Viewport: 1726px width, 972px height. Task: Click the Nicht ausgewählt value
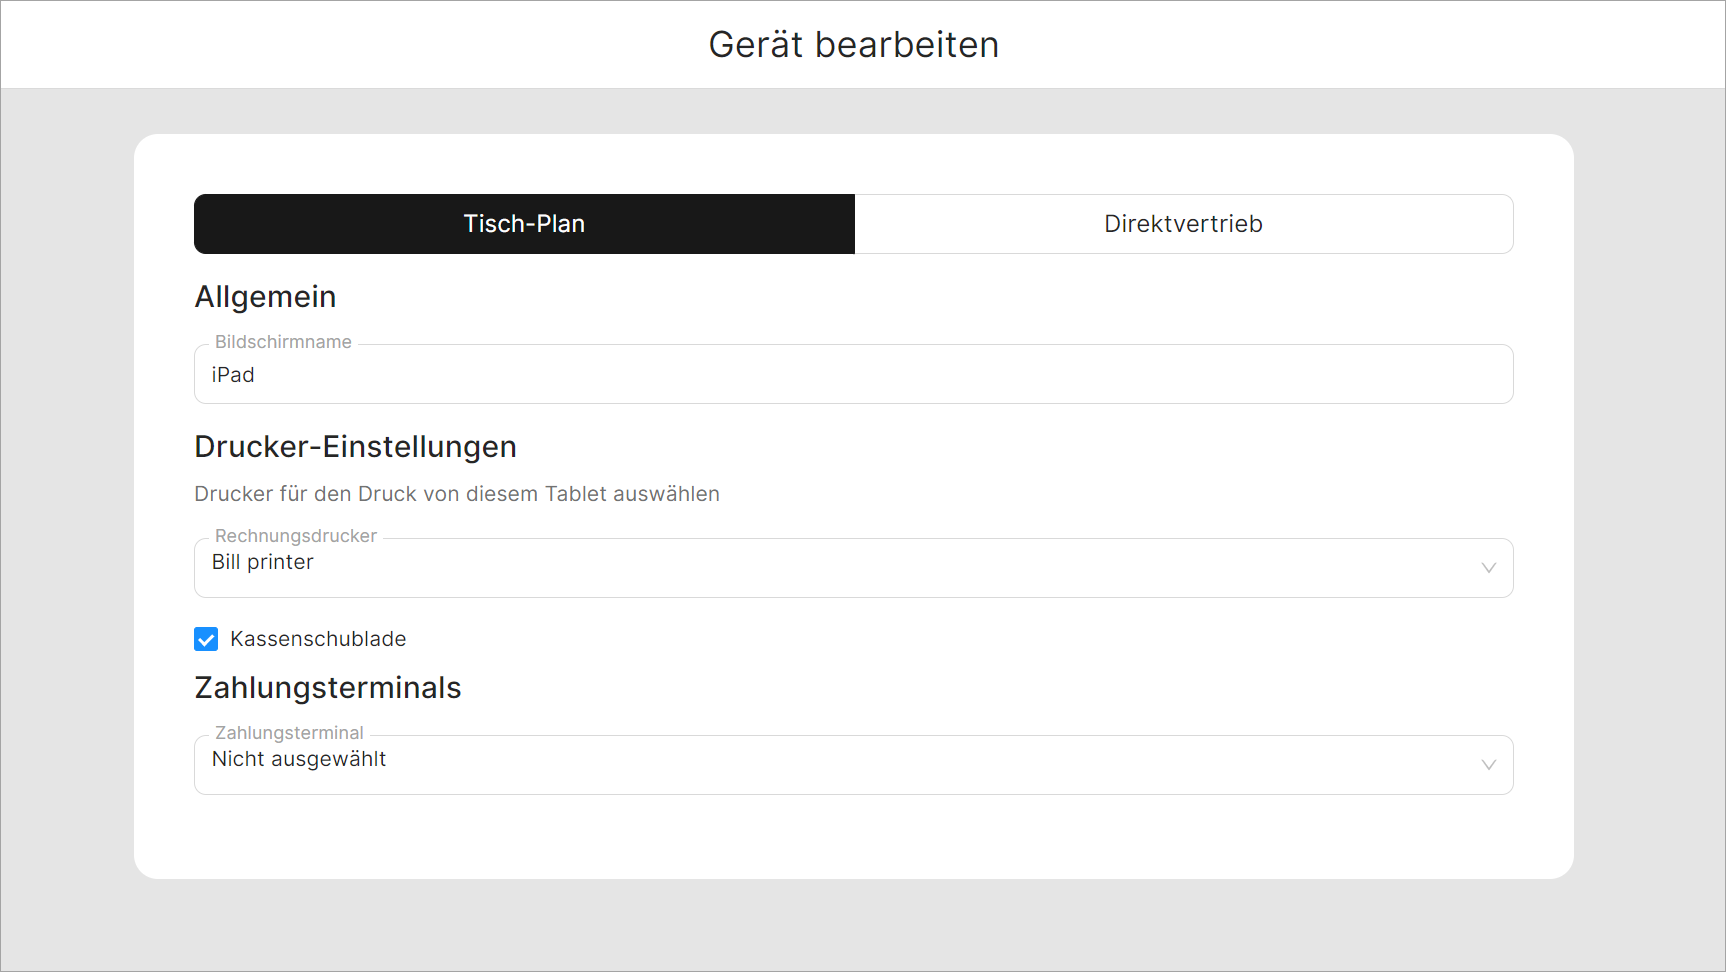[299, 759]
